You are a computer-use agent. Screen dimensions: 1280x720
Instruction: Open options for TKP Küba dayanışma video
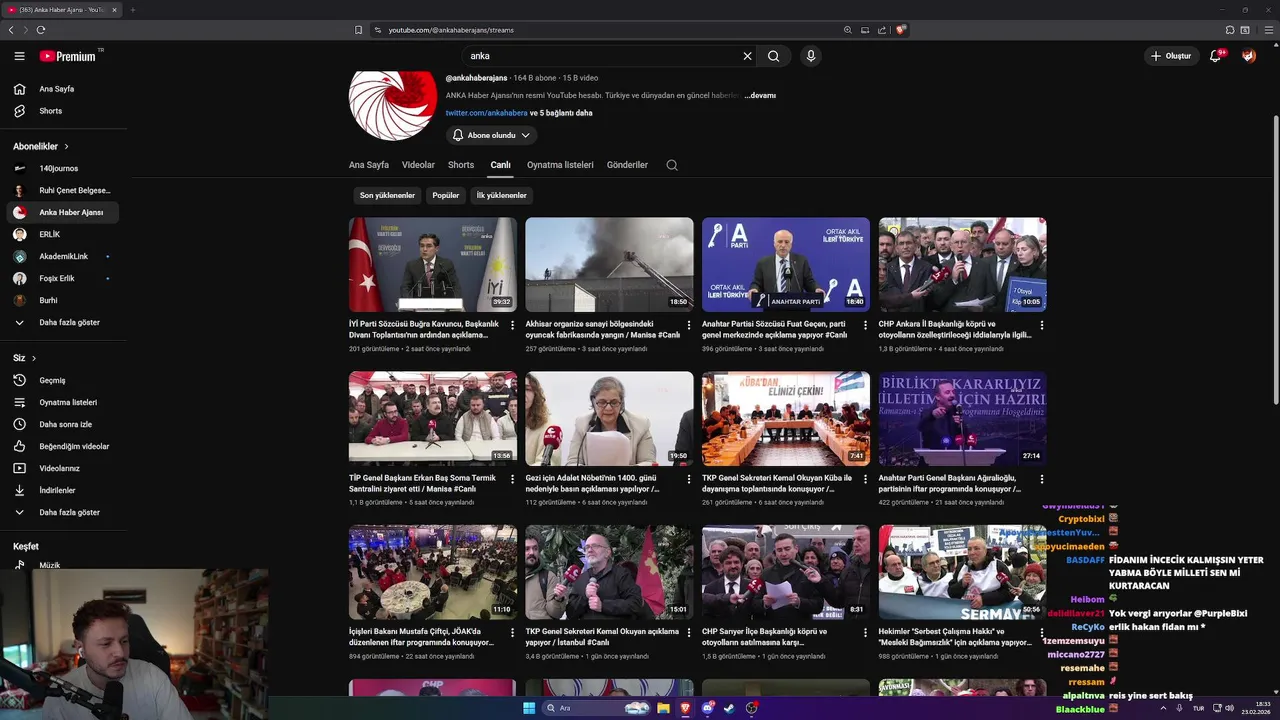[866, 479]
